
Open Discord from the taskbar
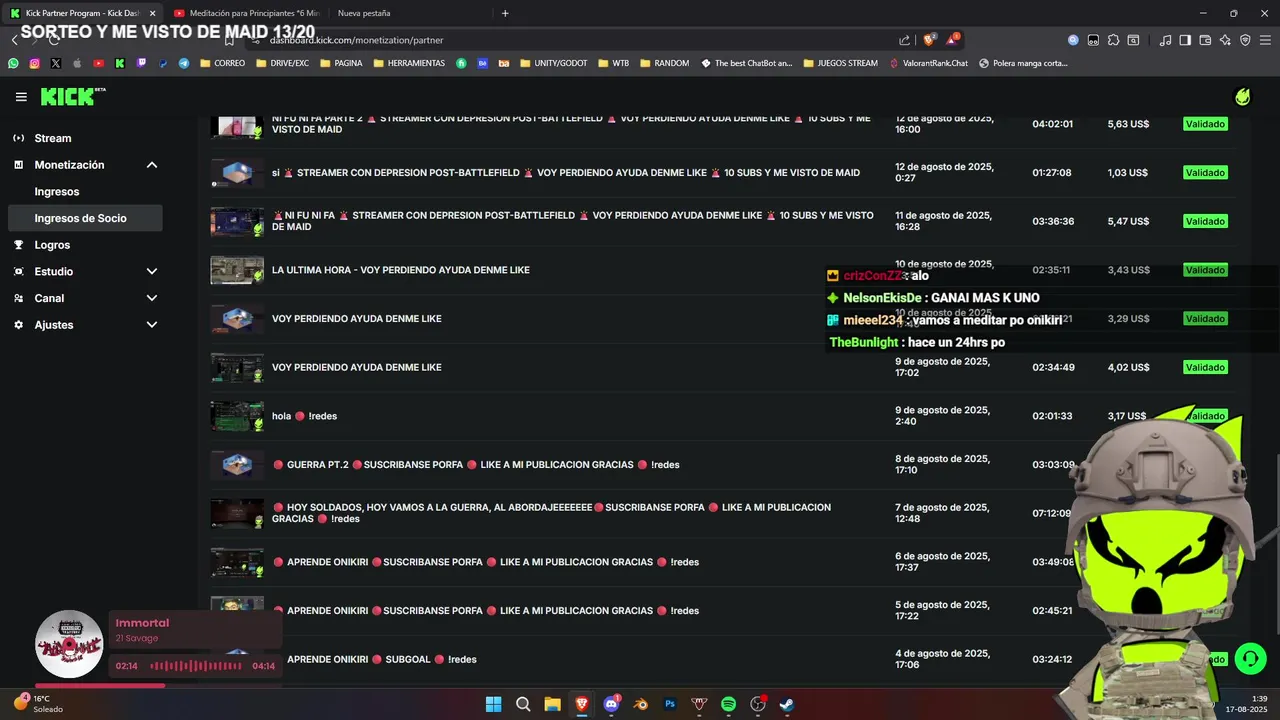click(x=611, y=704)
